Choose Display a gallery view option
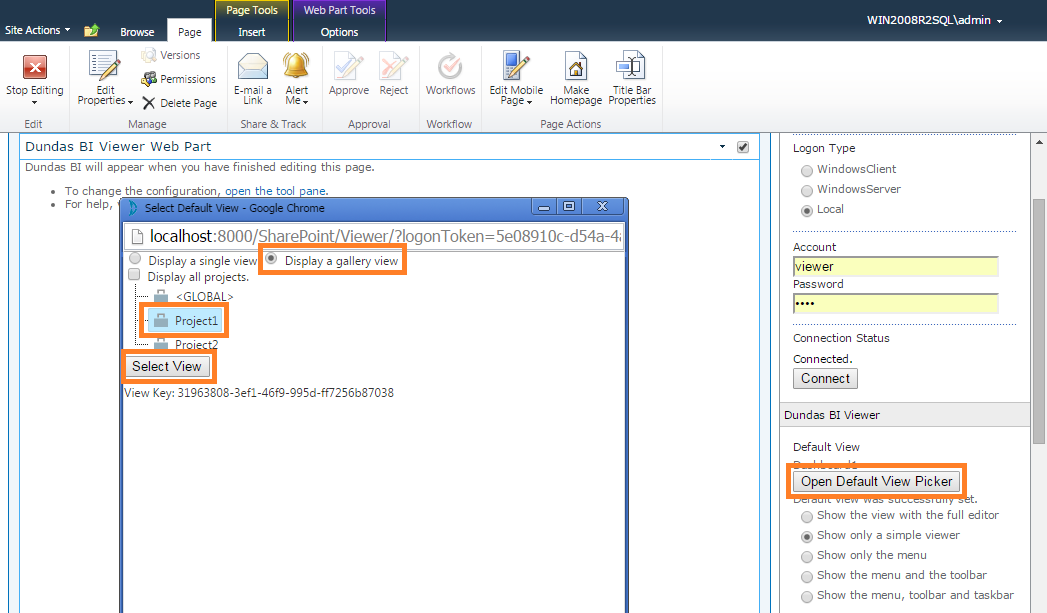This screenshot has width=1047, height=613. click(272, 258)
